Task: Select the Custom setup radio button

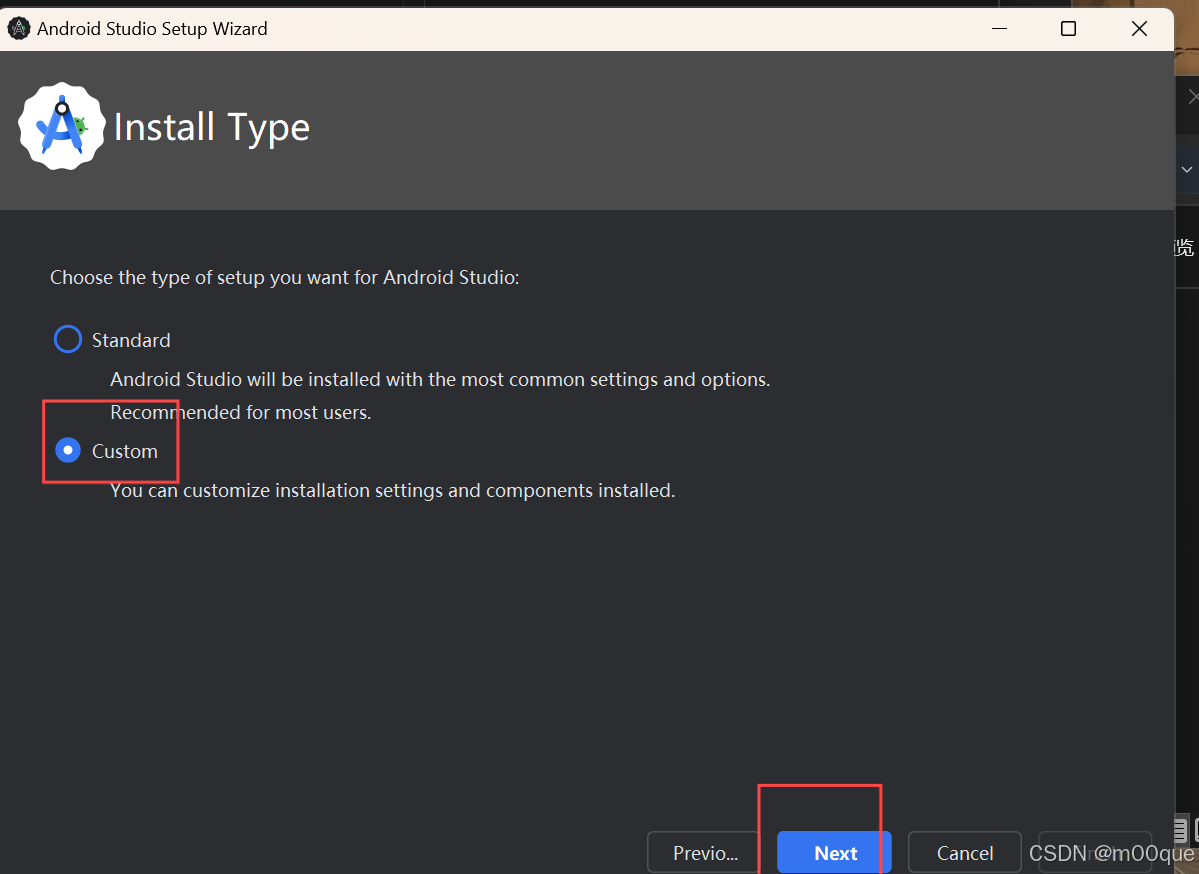Action: 67,450
